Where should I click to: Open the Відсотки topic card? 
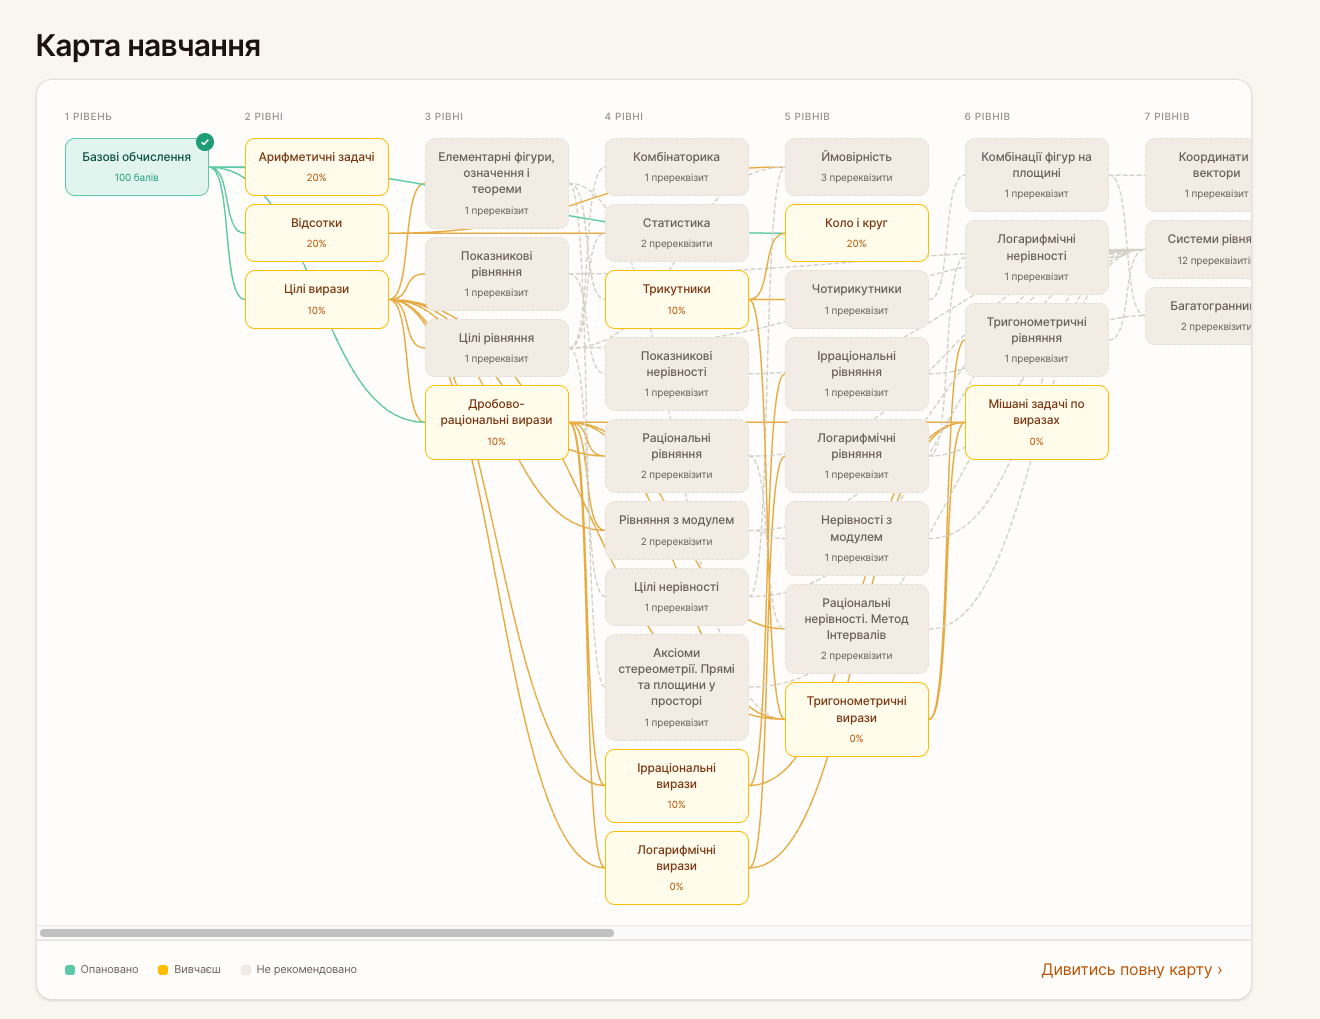(x=316, y=233)
